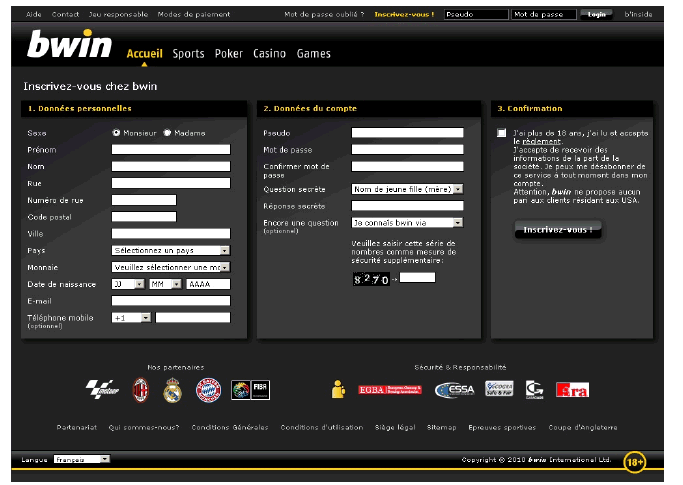
Task: Tick the 18+ terms acceptance checkbox
Action: coord(501,133)
